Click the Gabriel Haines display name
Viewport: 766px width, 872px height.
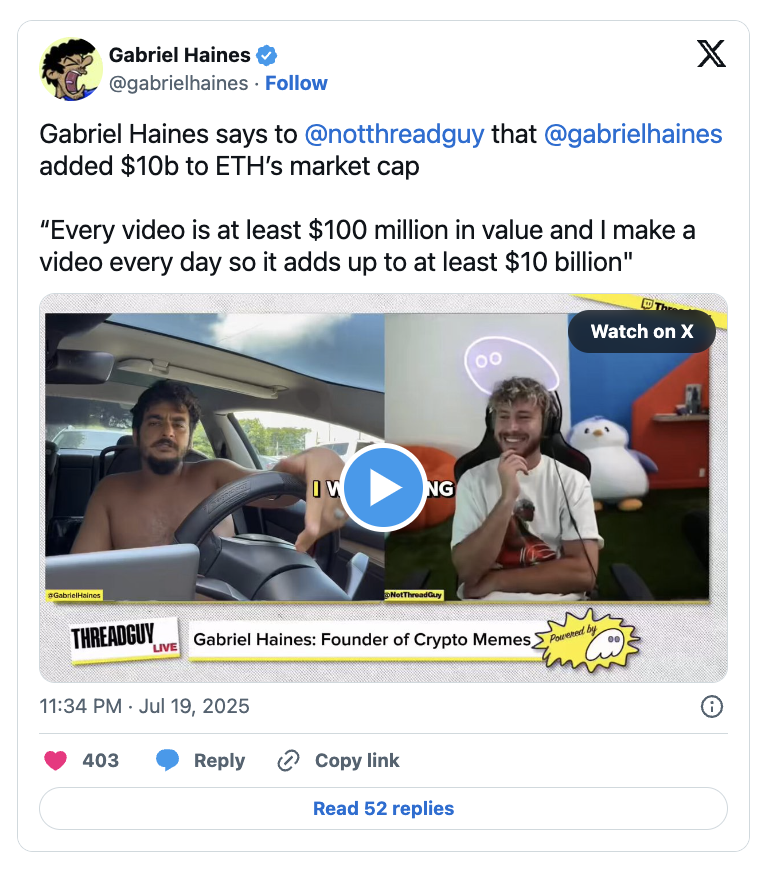180,55
